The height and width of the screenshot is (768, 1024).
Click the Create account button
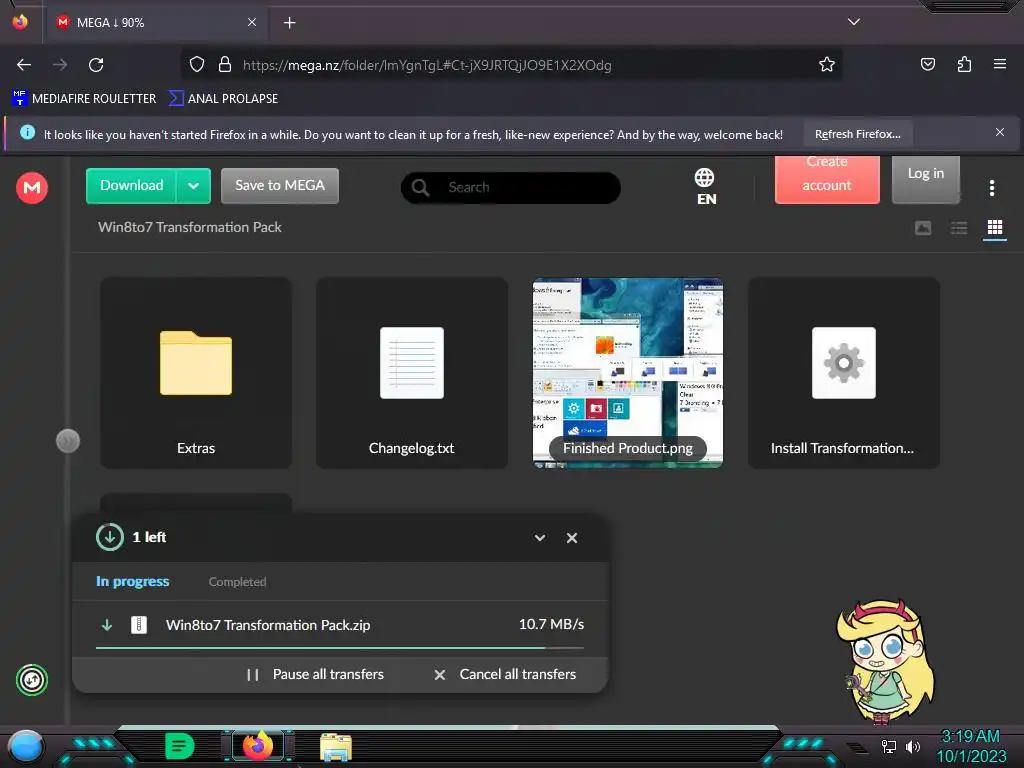pos(827,179)
